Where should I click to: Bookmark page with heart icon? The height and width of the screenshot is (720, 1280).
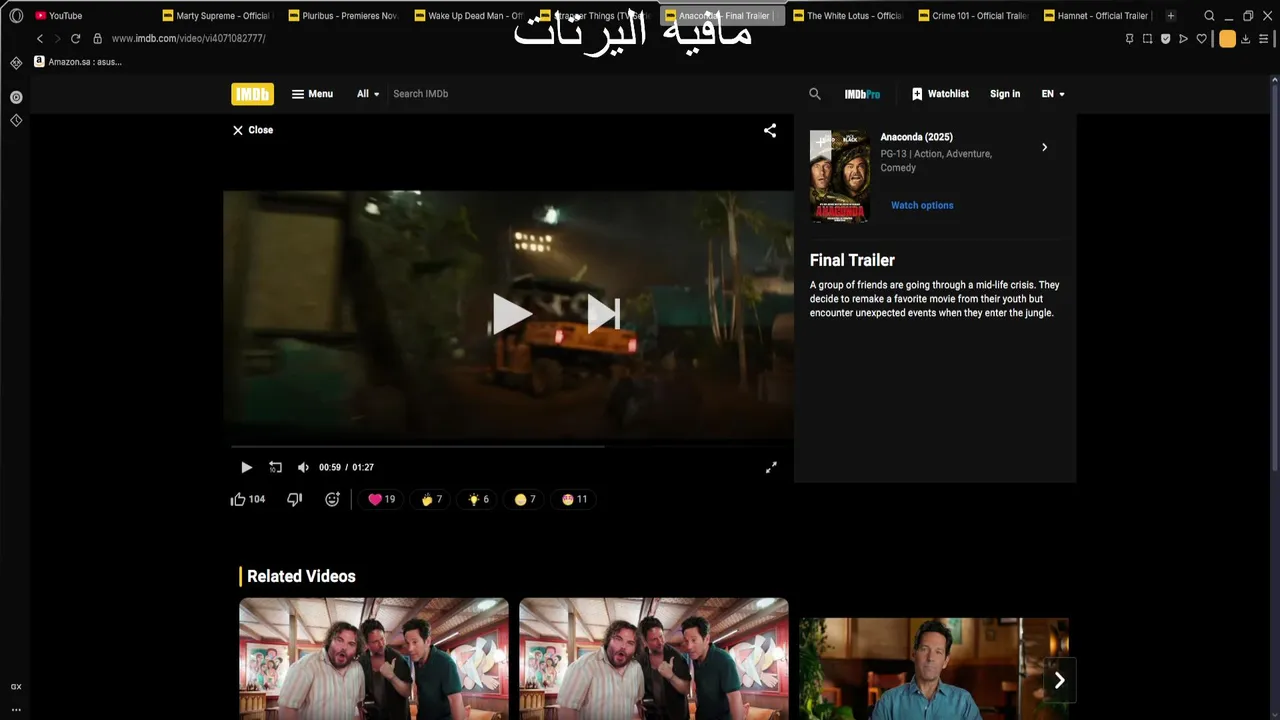coord(1201,39)
